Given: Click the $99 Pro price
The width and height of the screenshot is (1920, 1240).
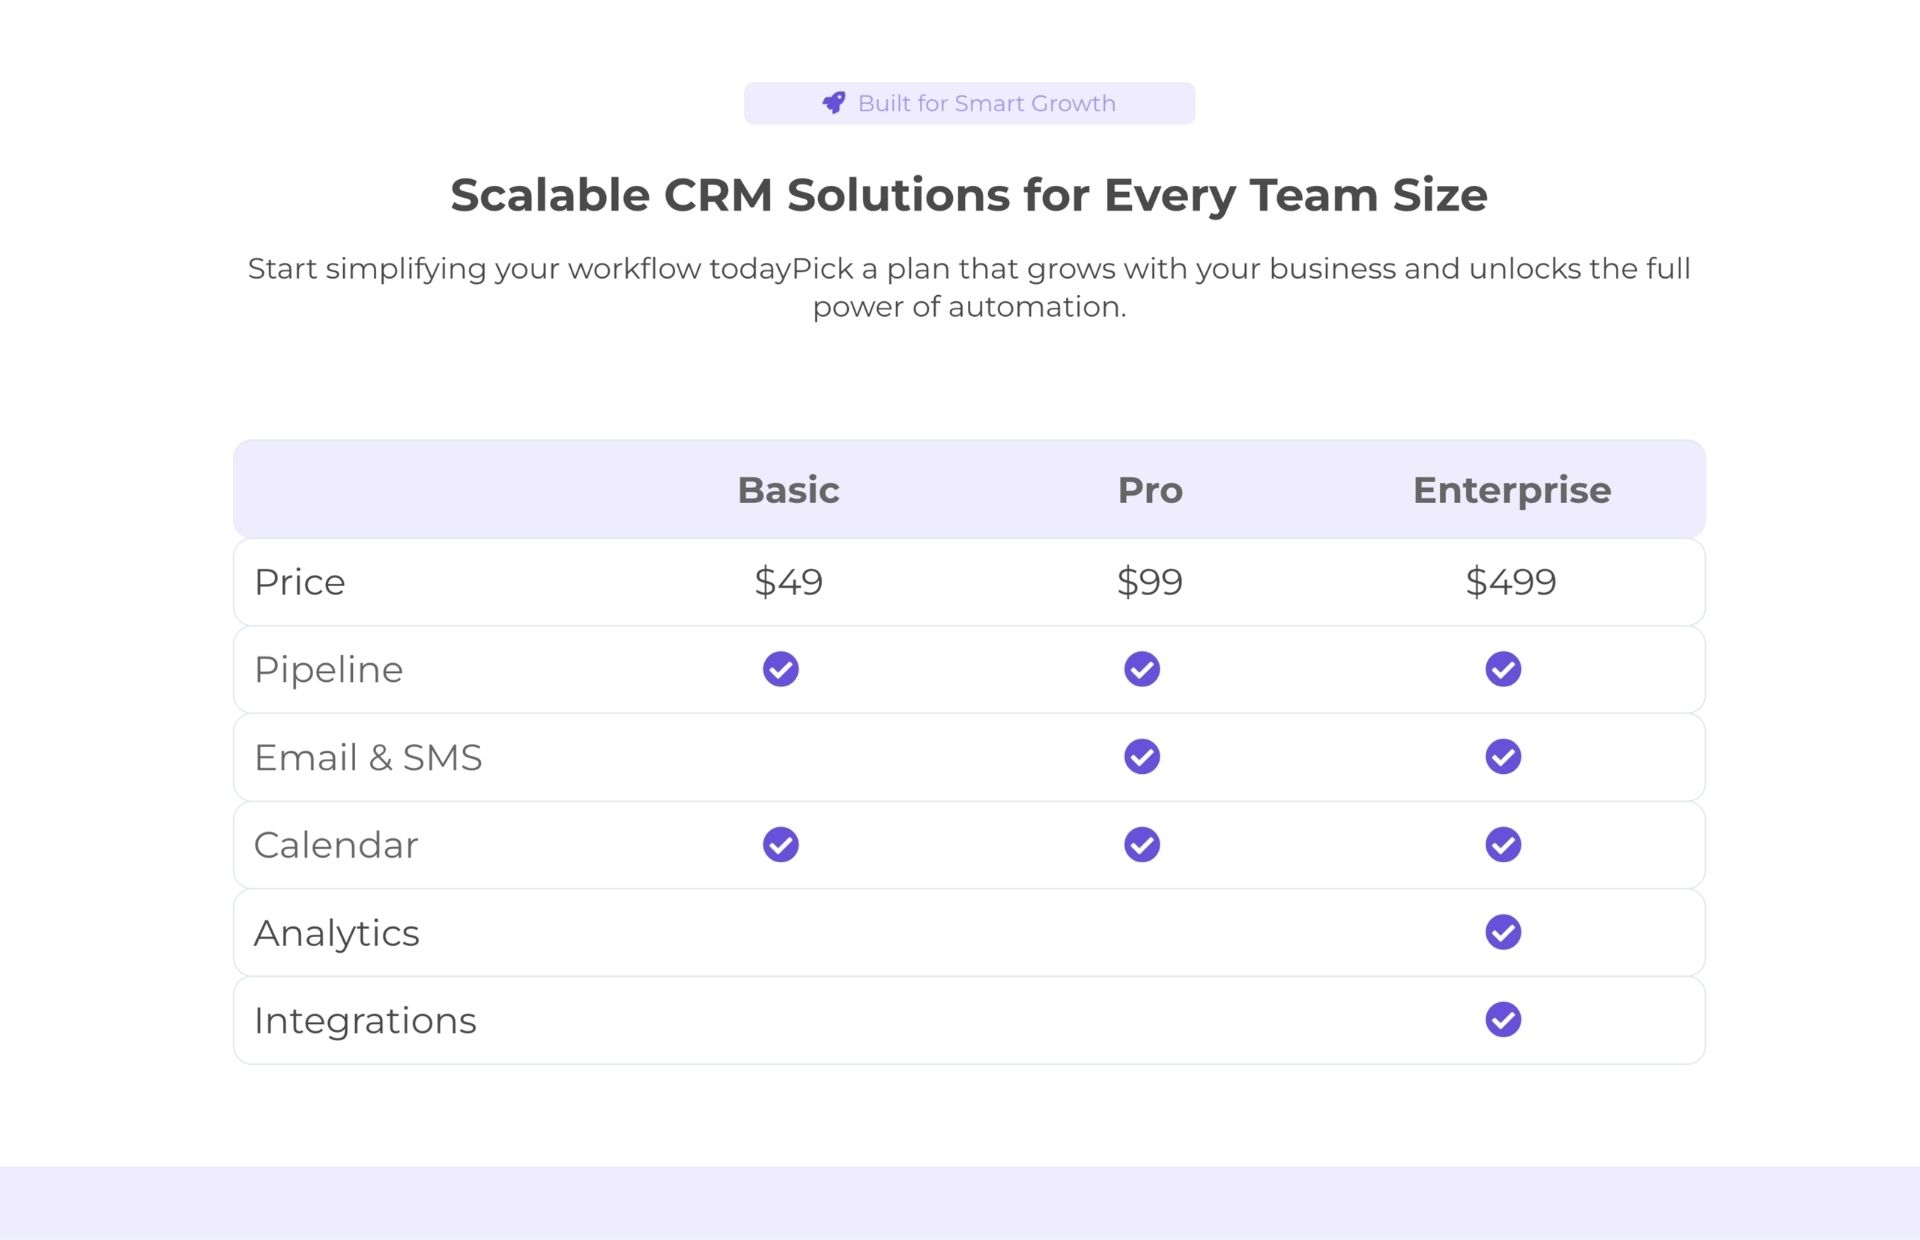Looking at the screenshot, I should coord(1150,582).
